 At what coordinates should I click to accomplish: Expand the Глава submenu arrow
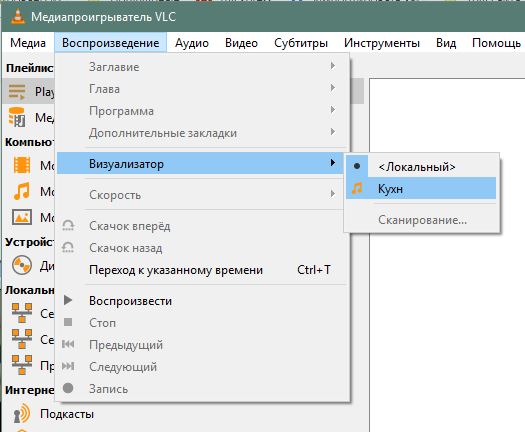tap(332, 88)
